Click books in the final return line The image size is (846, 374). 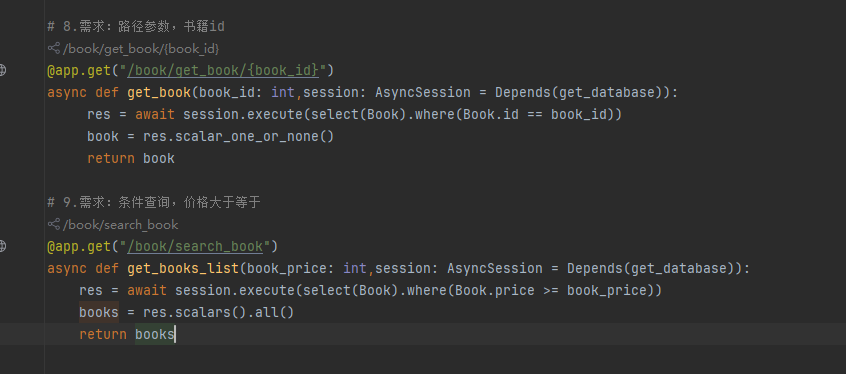155,335
